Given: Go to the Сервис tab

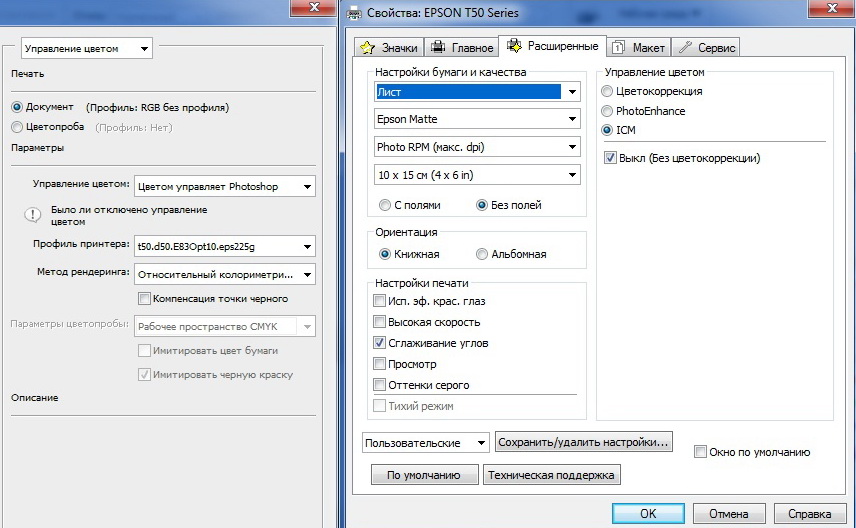Looking at the screenshot, I should 706,48.
